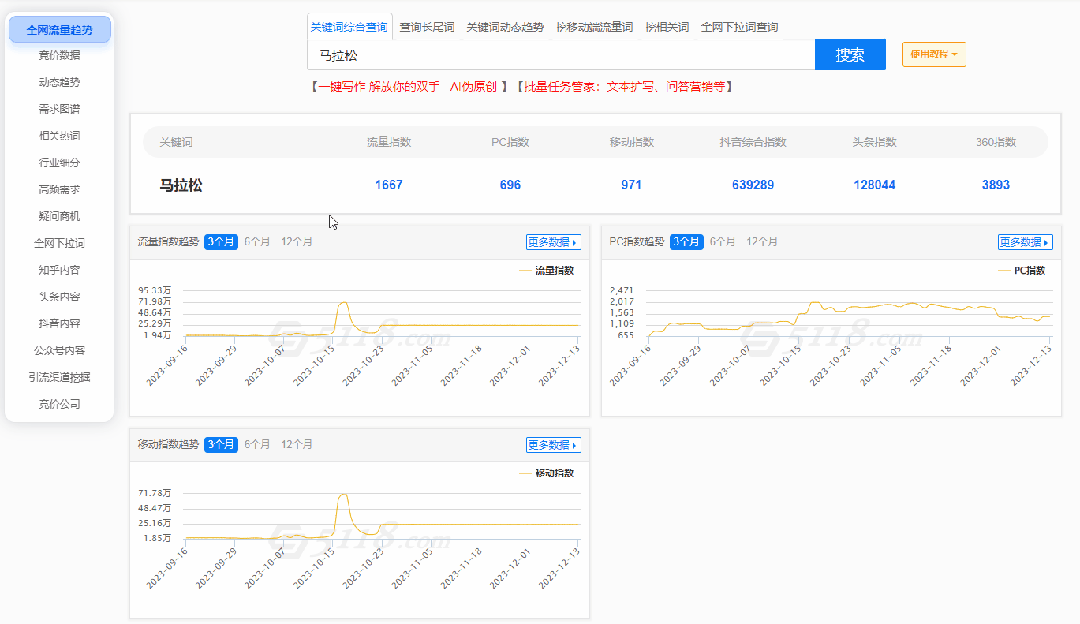Switch to 关键词动态趋势 tab

tap(505, 27)
